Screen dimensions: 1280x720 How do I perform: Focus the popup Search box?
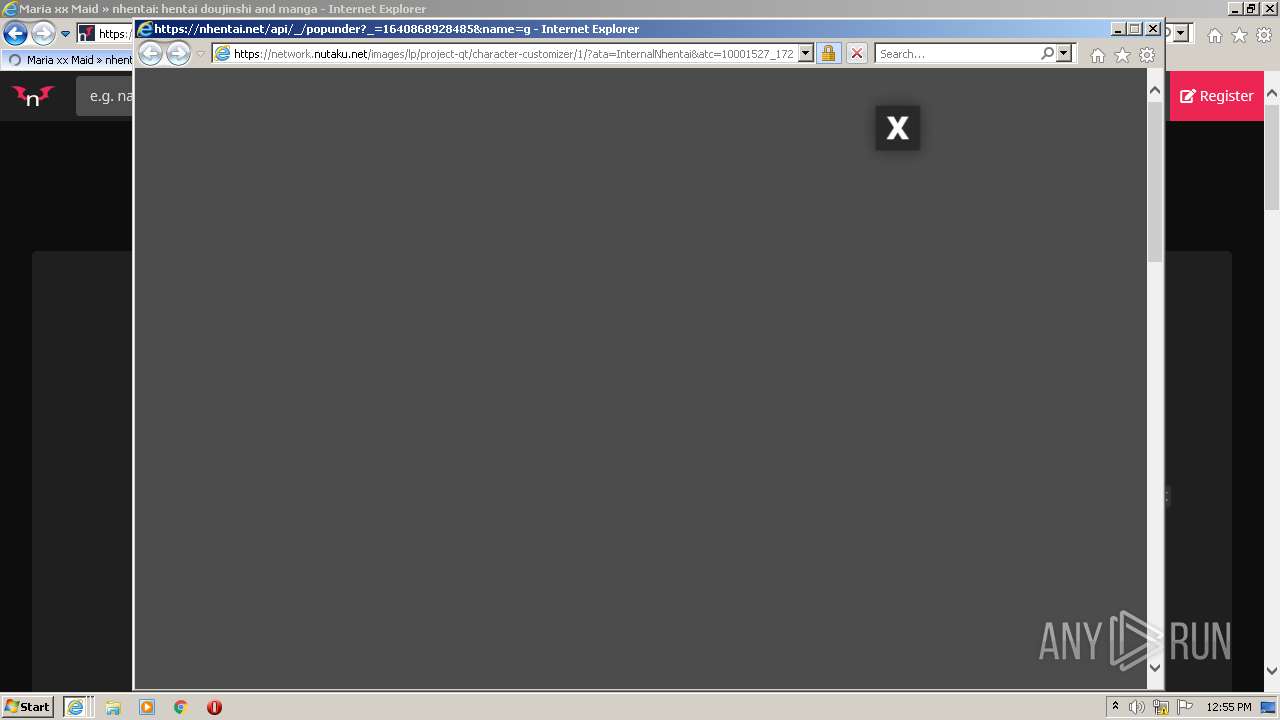point(958,54)
